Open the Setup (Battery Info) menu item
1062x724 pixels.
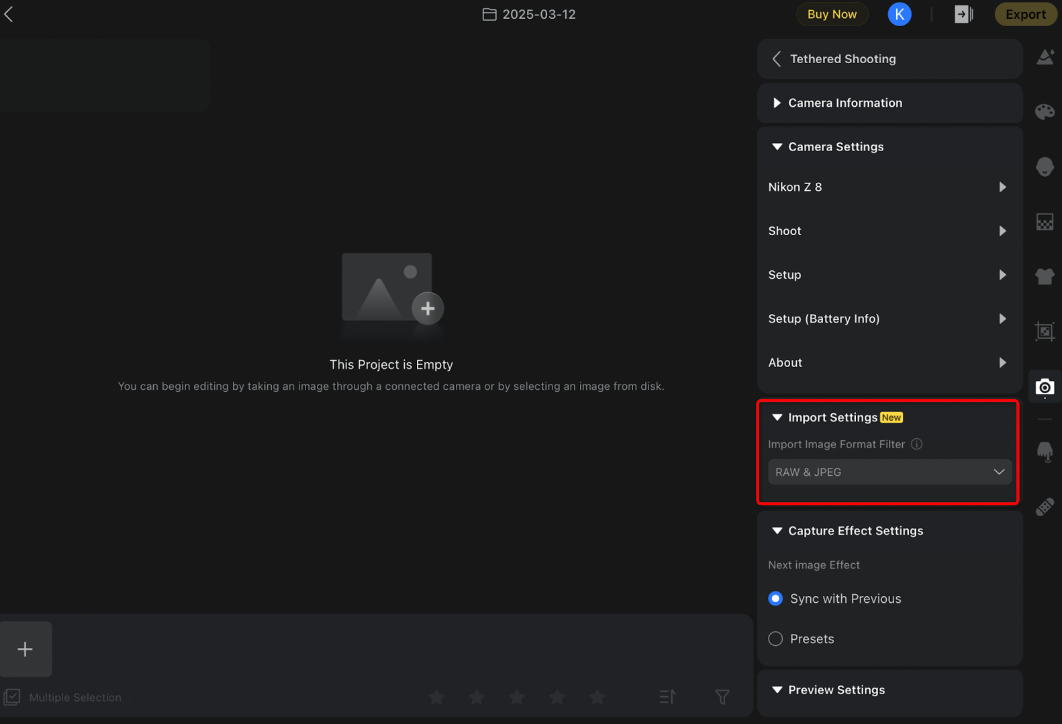click(888, 319)
